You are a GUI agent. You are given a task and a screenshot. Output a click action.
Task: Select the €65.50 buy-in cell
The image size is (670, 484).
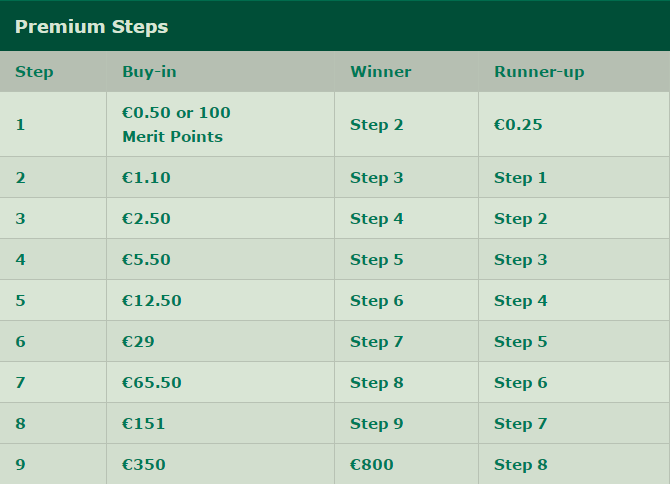click(x=151, y=383)
